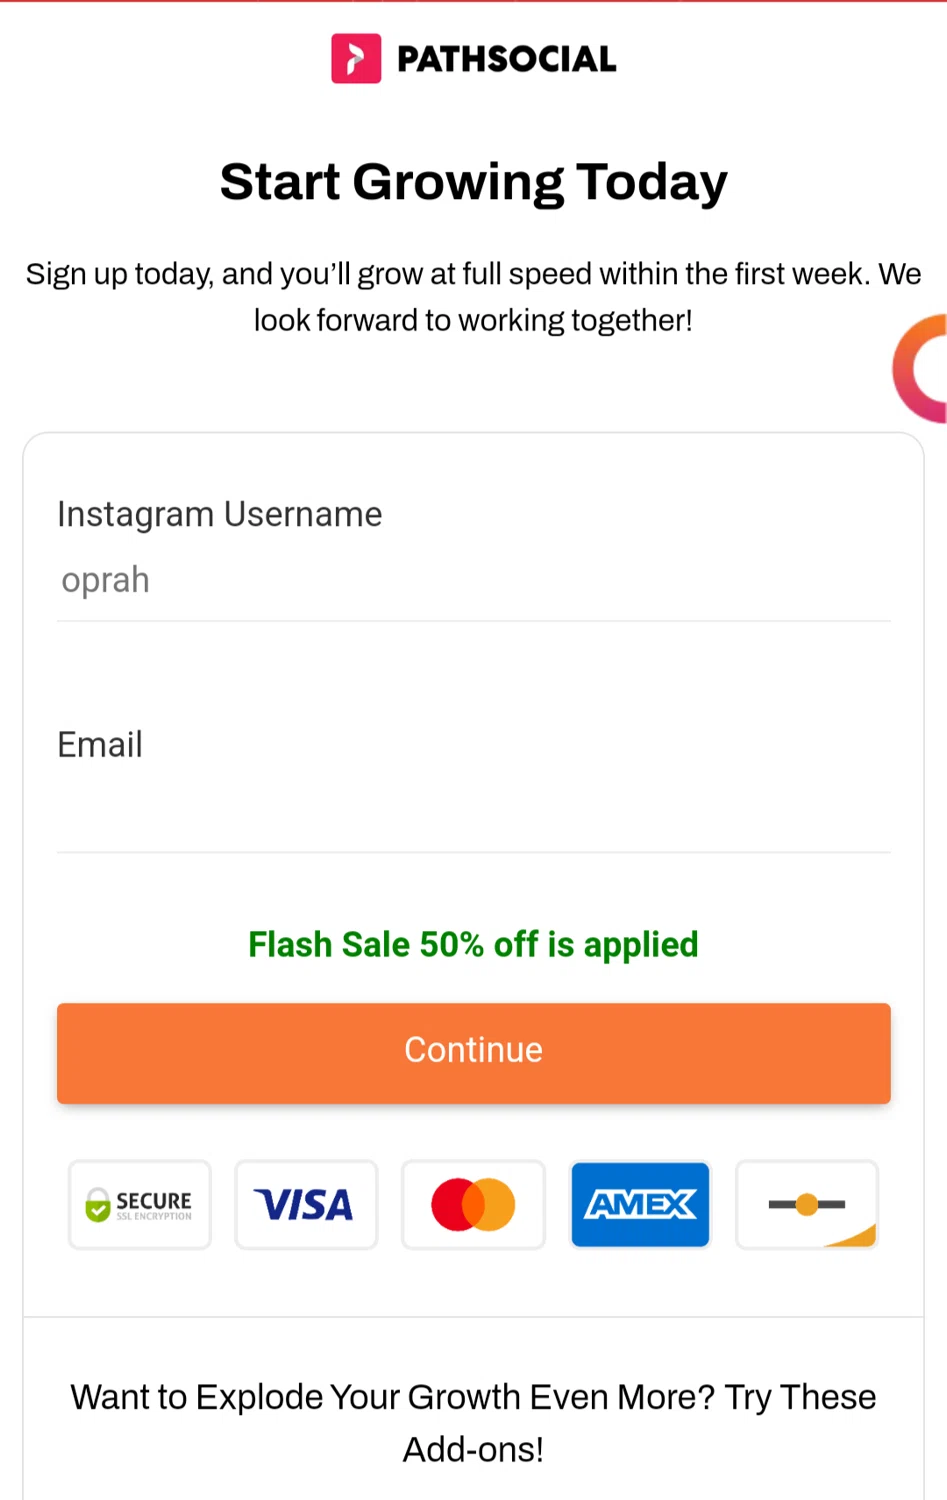This screenshot has height=1500, width=947.
Task: Click the Start Growing Today heading
Action: (473, 182)
